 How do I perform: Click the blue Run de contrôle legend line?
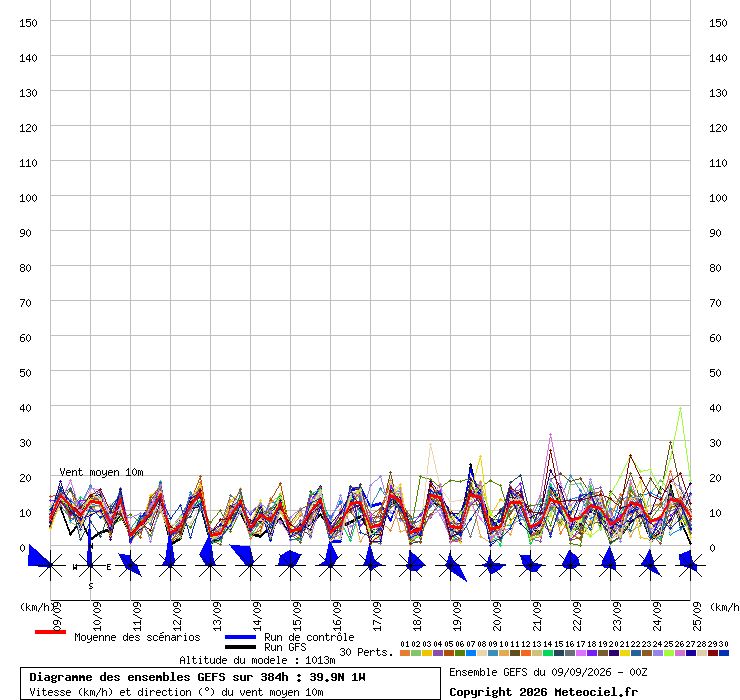coord(240,637)
